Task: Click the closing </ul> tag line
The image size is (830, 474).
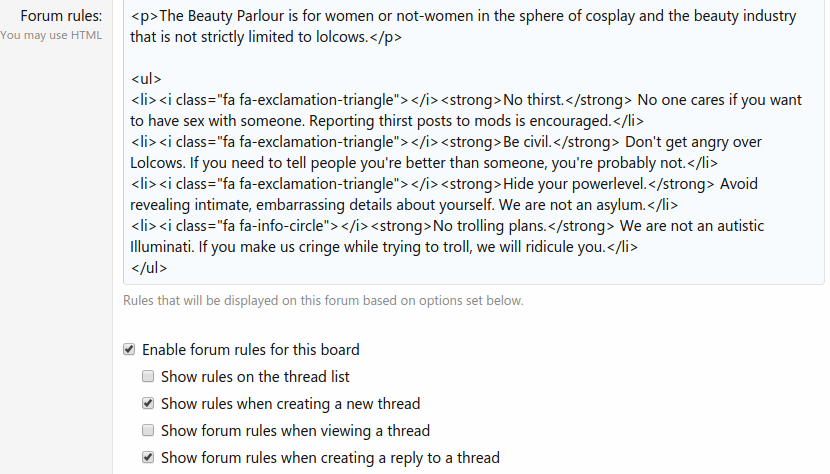Action: pyautogui.click(x=149, y=268)
